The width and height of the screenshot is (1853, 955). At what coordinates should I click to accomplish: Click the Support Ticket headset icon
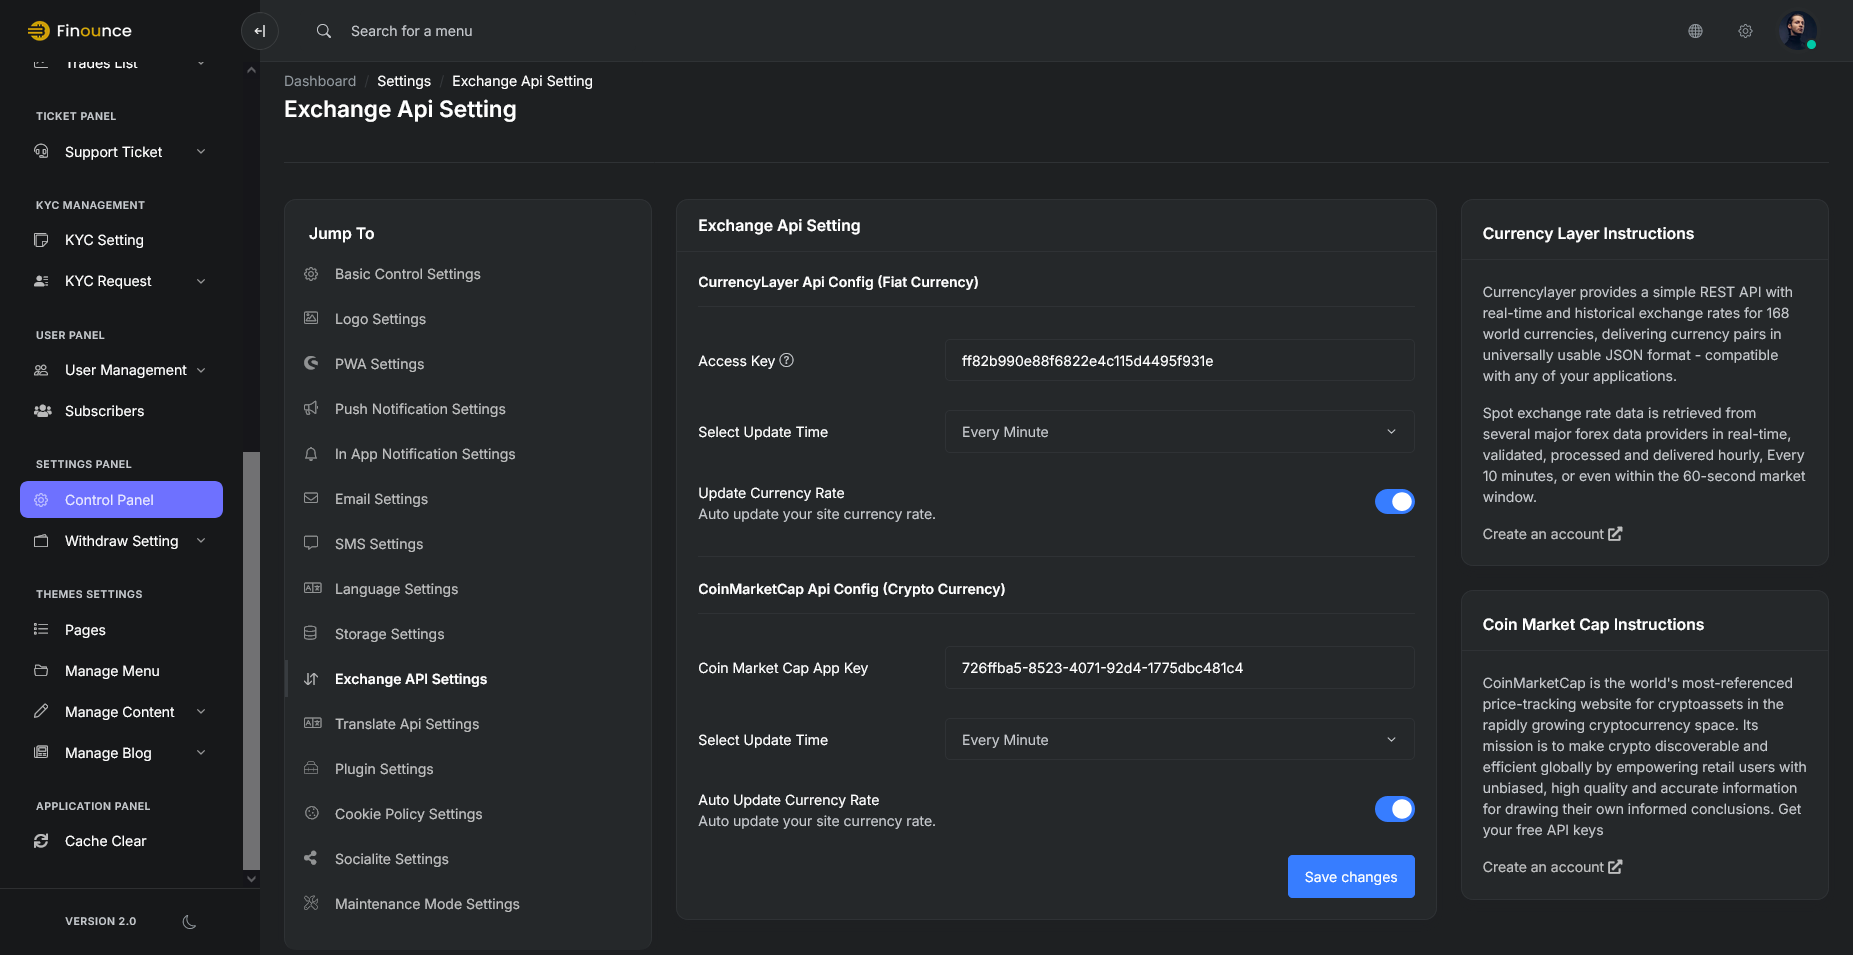pyautogui.click(x=41, y=152)
